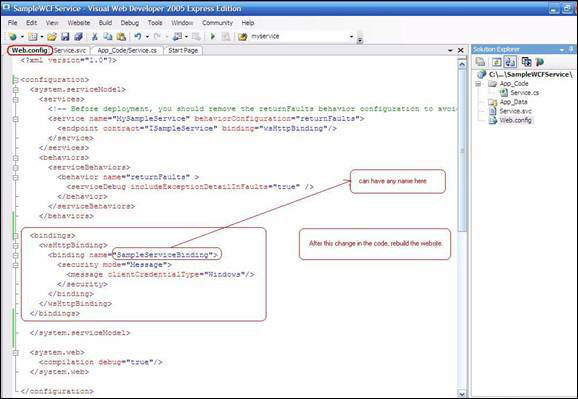This screenshot has height=399, width=578.
Task: Switch to the Start Page tab
Action: (183, 51)
